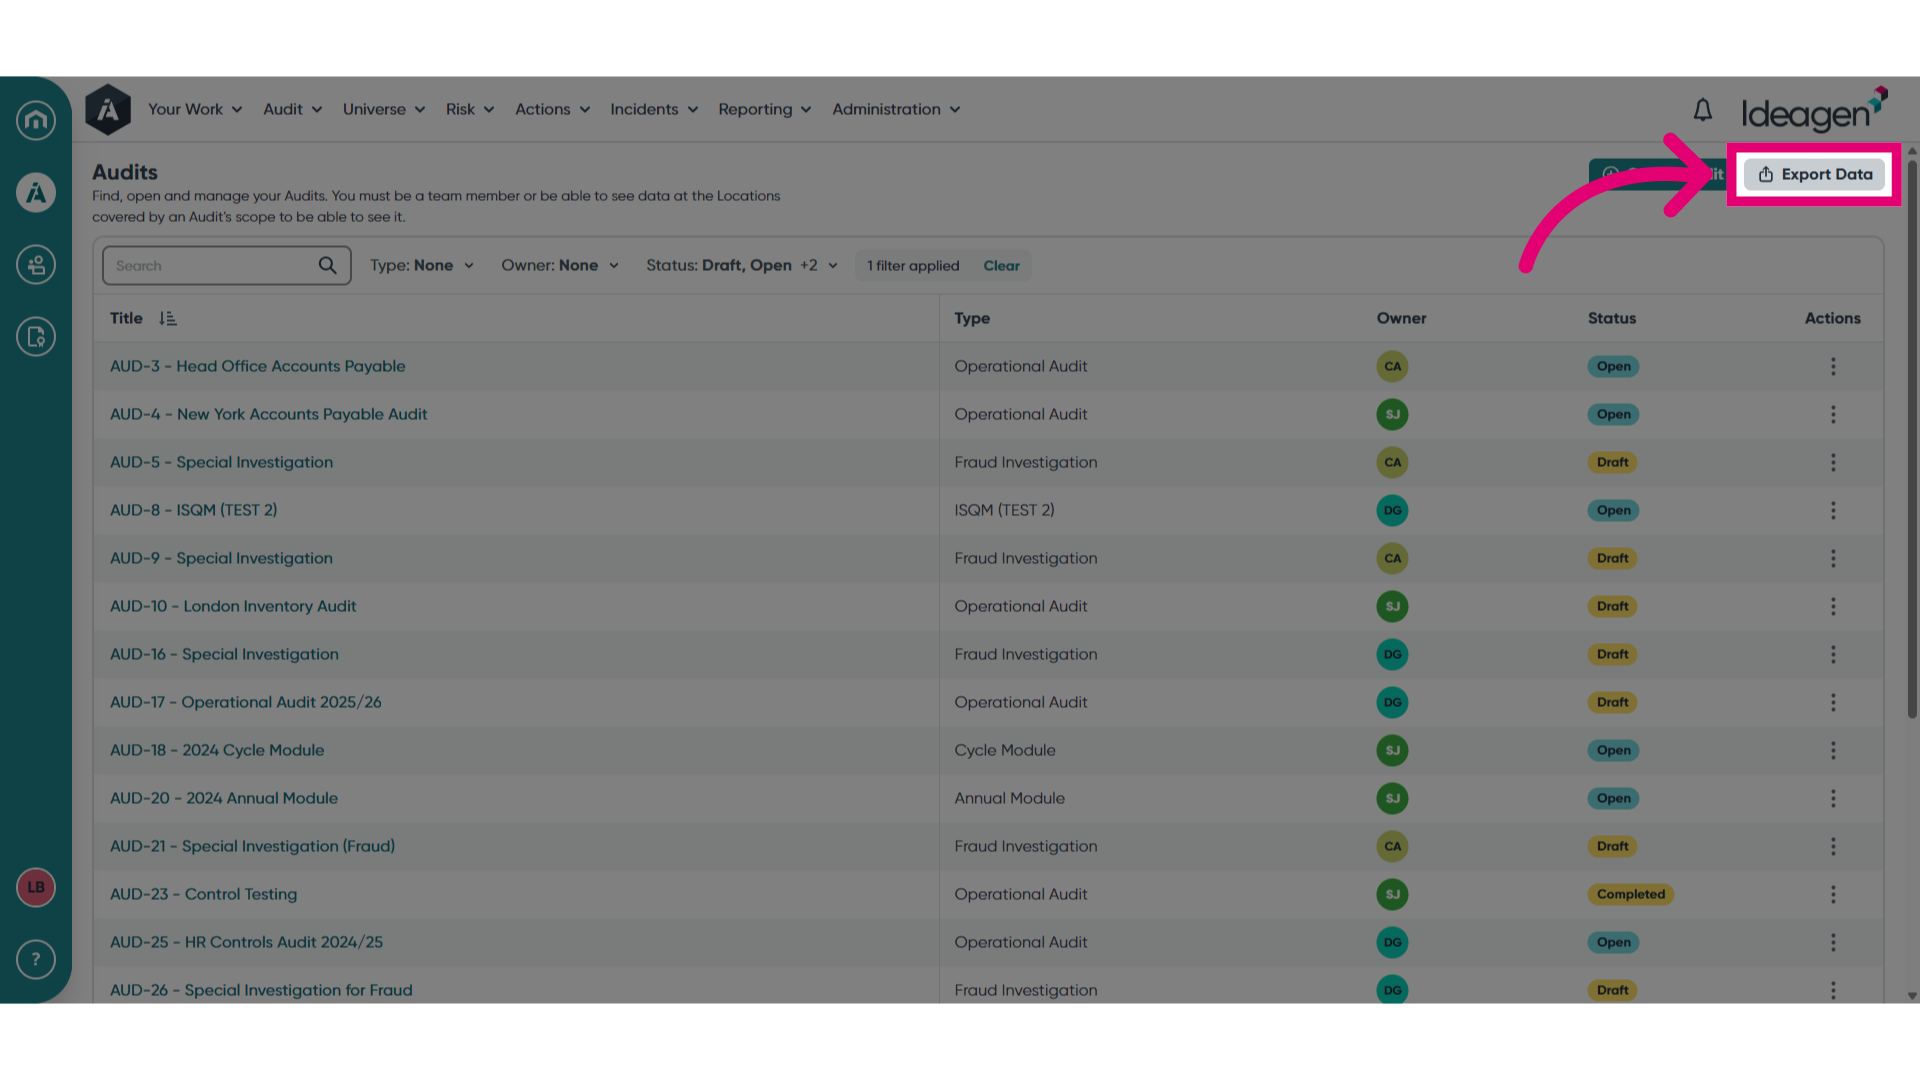Viewport: 1920px width, 1080px height.
Task: Click the Export Data button
Action: pyautogui.click(x=1814, y=174)
